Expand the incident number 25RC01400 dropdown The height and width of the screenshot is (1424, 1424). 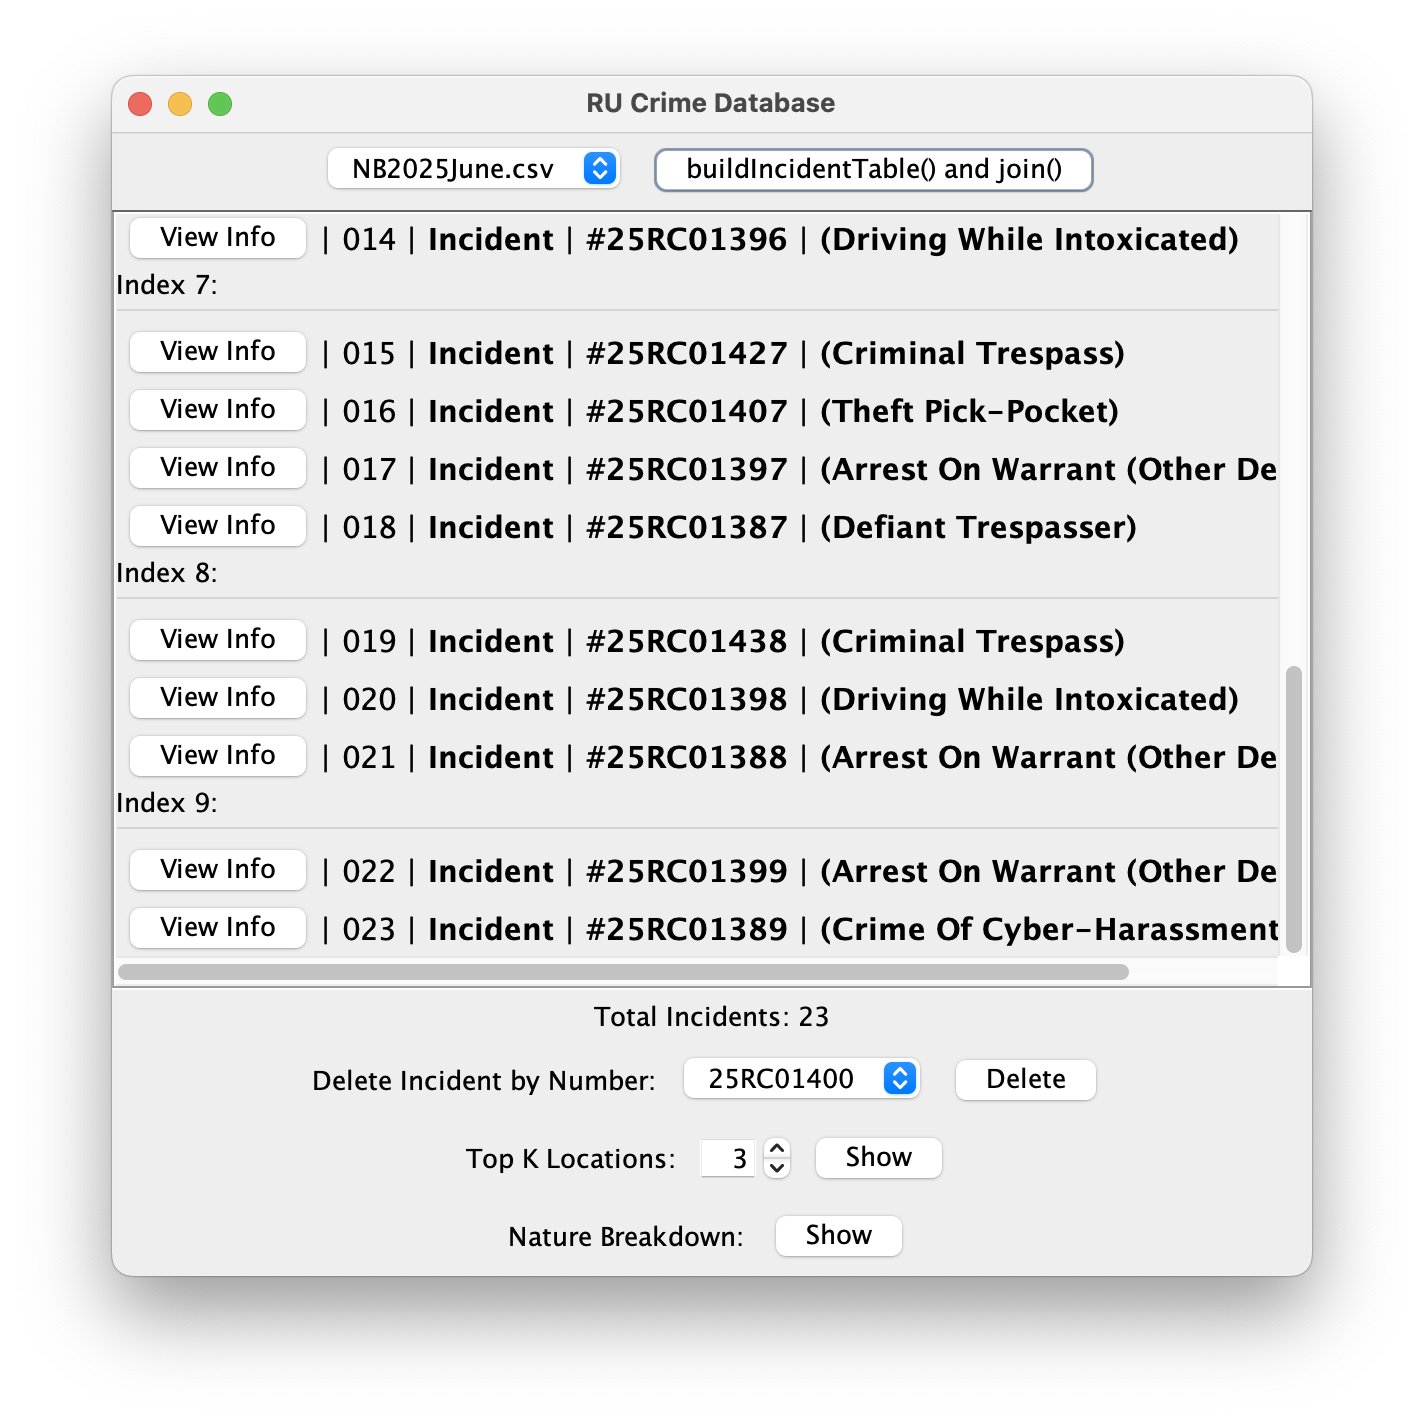pos(801,1079)
